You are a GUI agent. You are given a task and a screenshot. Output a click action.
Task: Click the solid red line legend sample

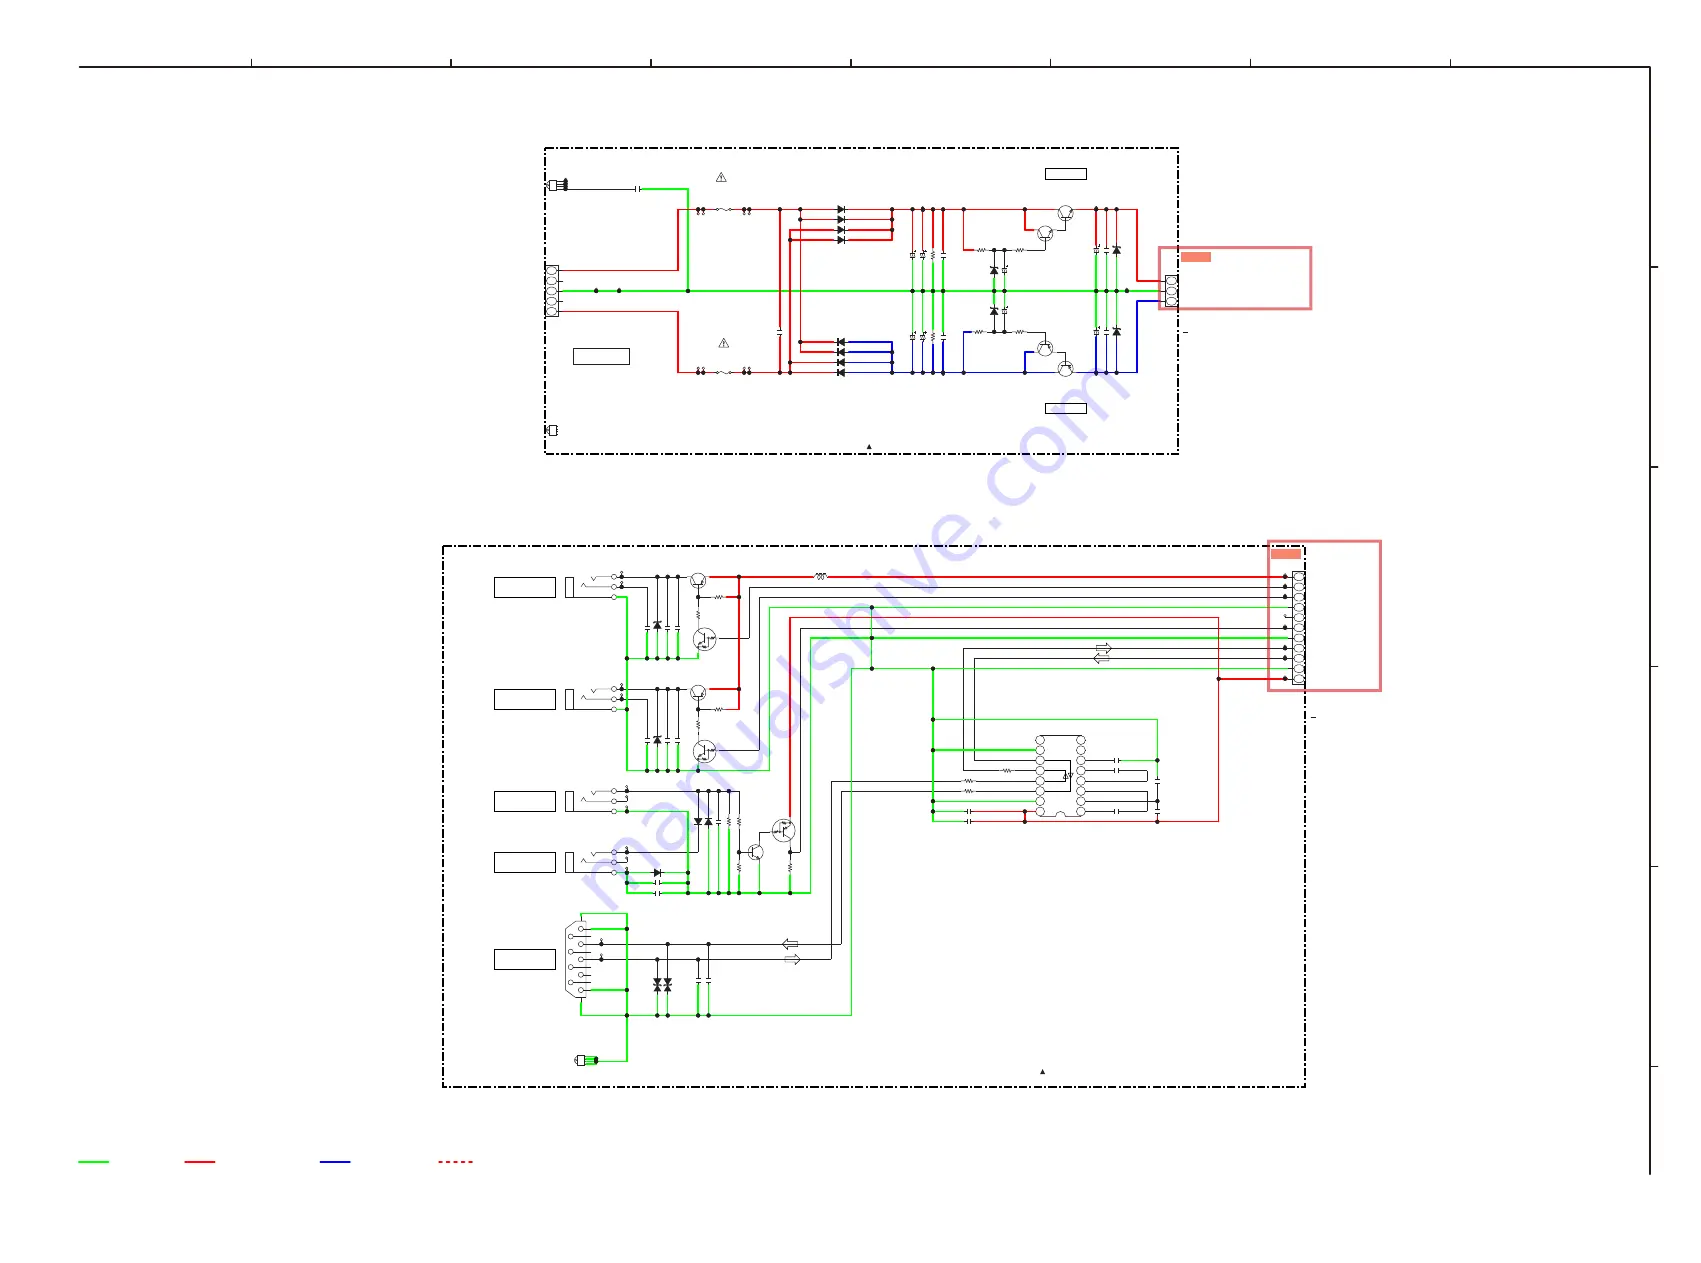[x=200, y=1162]
